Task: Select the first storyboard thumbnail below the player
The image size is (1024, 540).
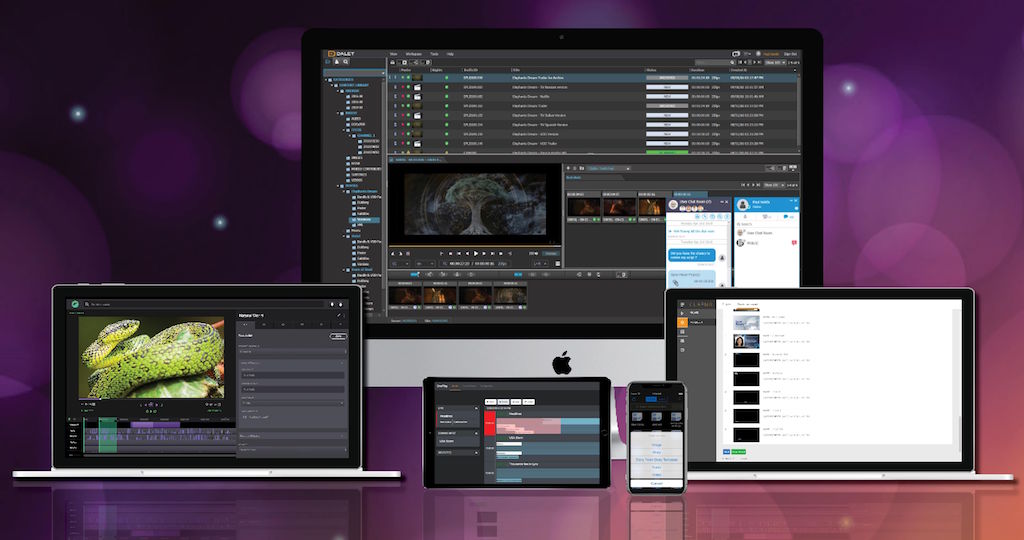Action: (405, 296)
